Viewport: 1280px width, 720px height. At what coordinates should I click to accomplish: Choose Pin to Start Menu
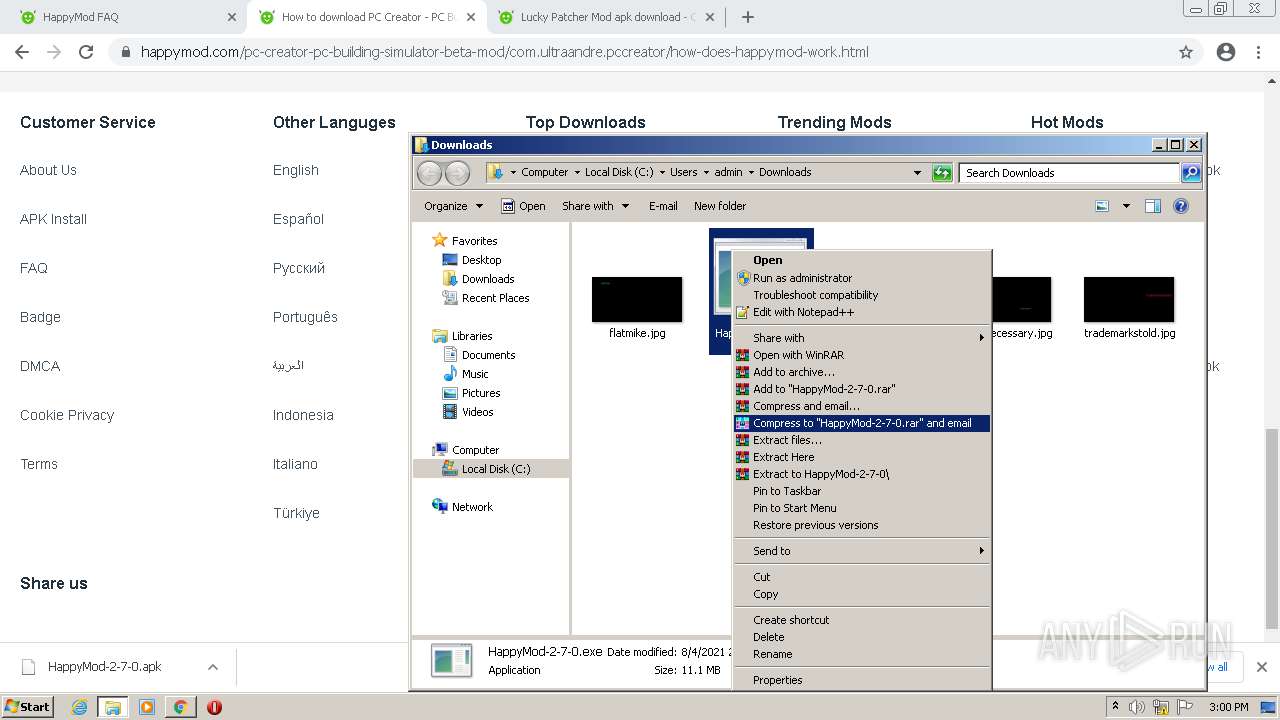tap(862, 508)
